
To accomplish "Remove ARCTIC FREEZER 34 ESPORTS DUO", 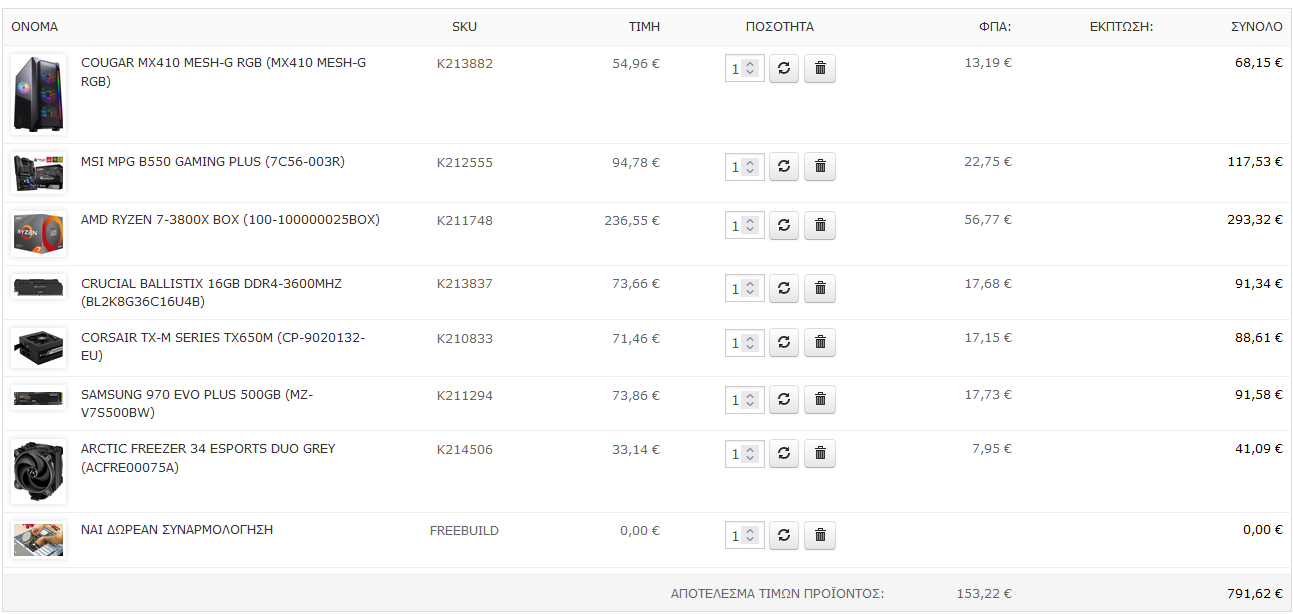I will [820, 453].
